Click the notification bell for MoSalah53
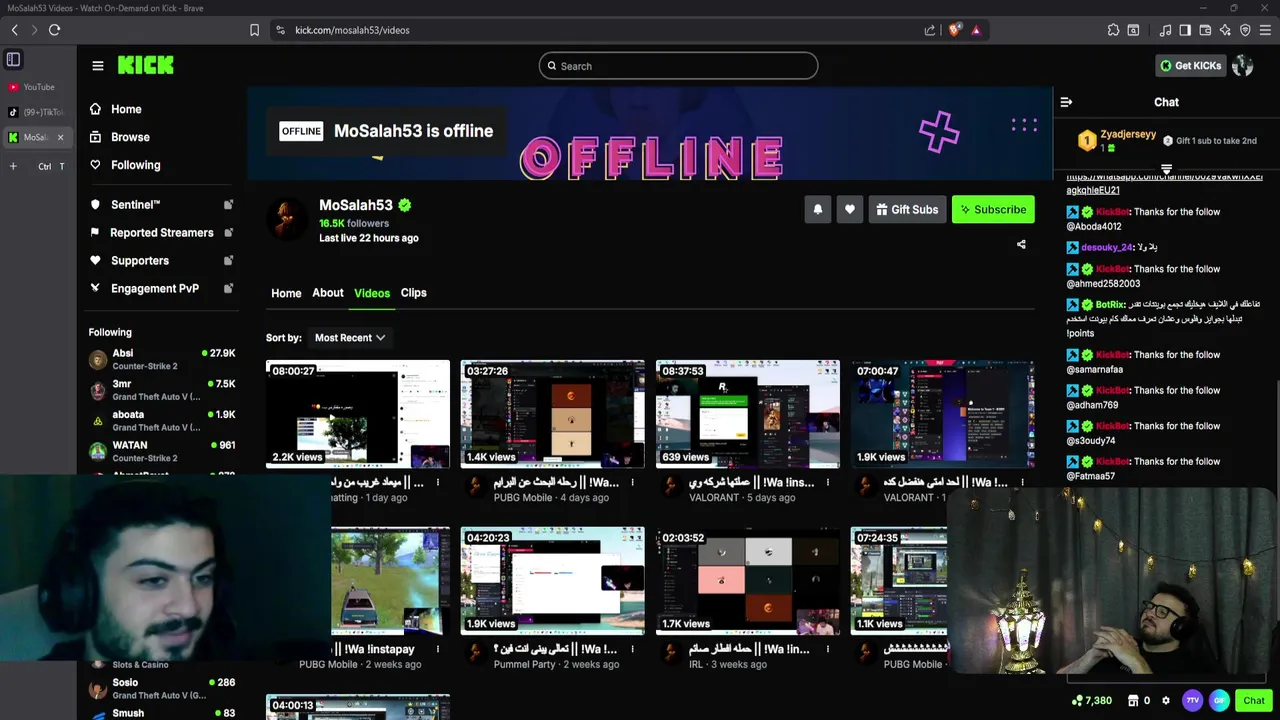 [x=817, y=209]
